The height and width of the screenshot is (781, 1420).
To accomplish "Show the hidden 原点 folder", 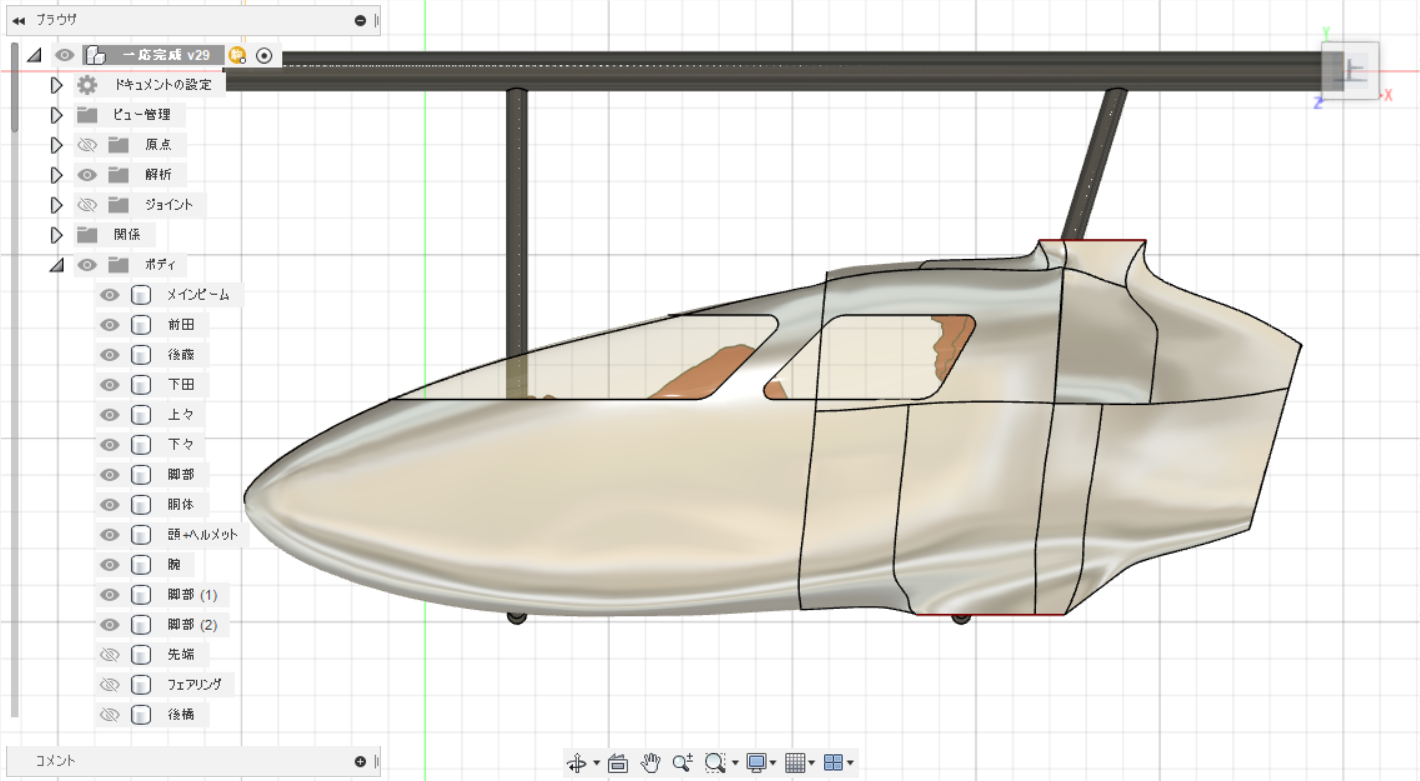I will click(x=87, y=145).
